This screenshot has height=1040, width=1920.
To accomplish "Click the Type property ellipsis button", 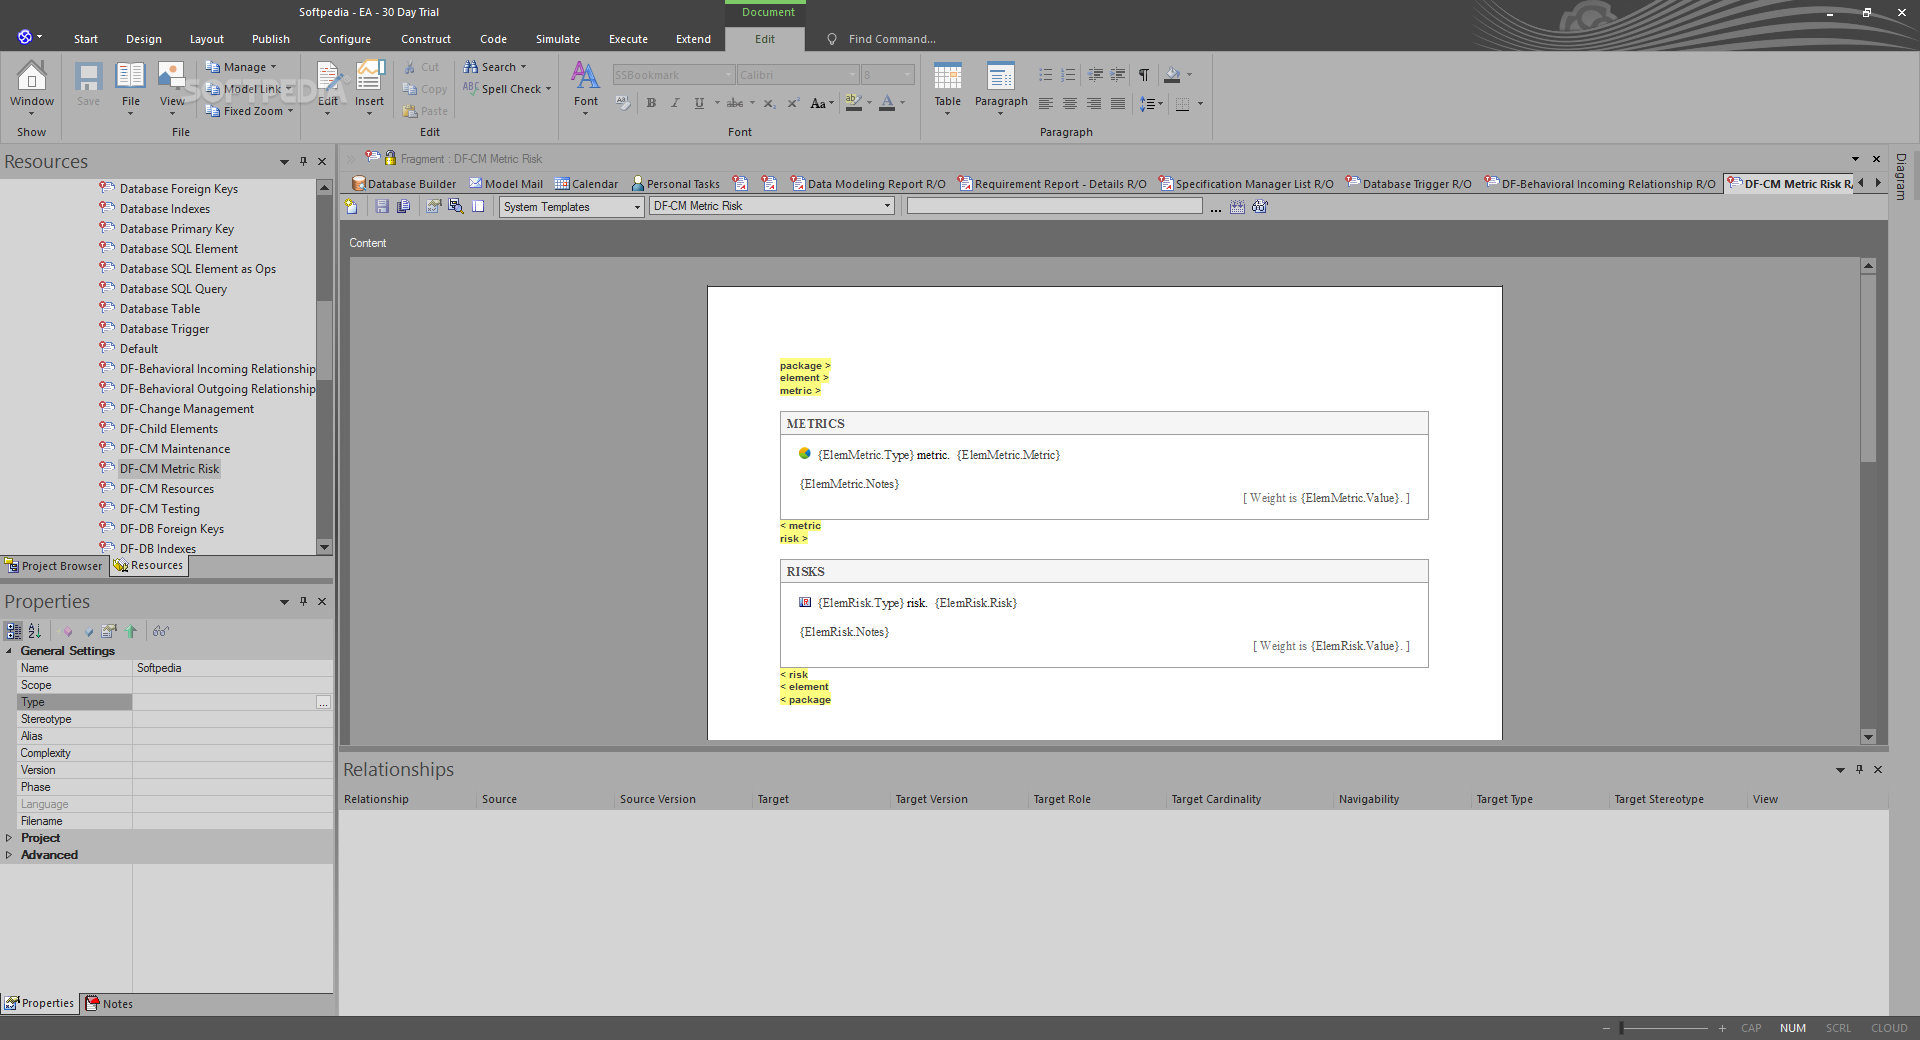I will (x=323, y=703).
